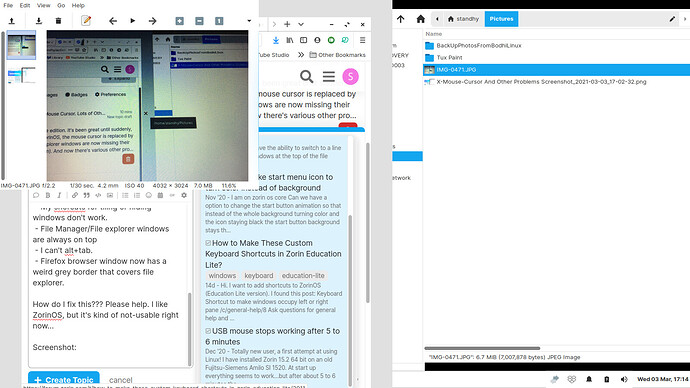Open the View menu
Screen dimensions: 690x388
(x=43, y=5)
